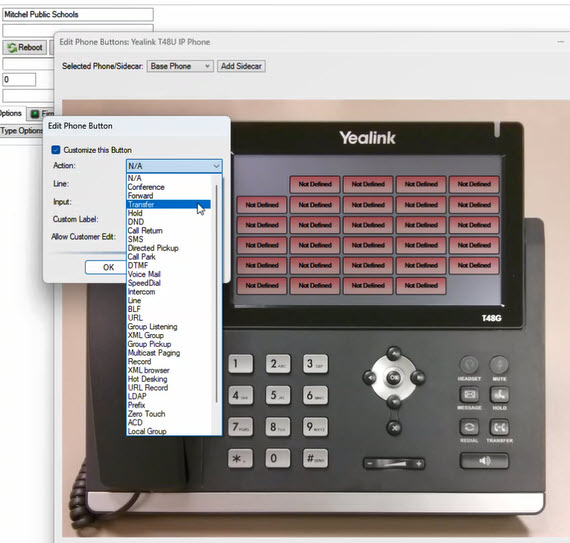Pick Call Park in the Action list
The image size is (570, 543).
[169, 257]
